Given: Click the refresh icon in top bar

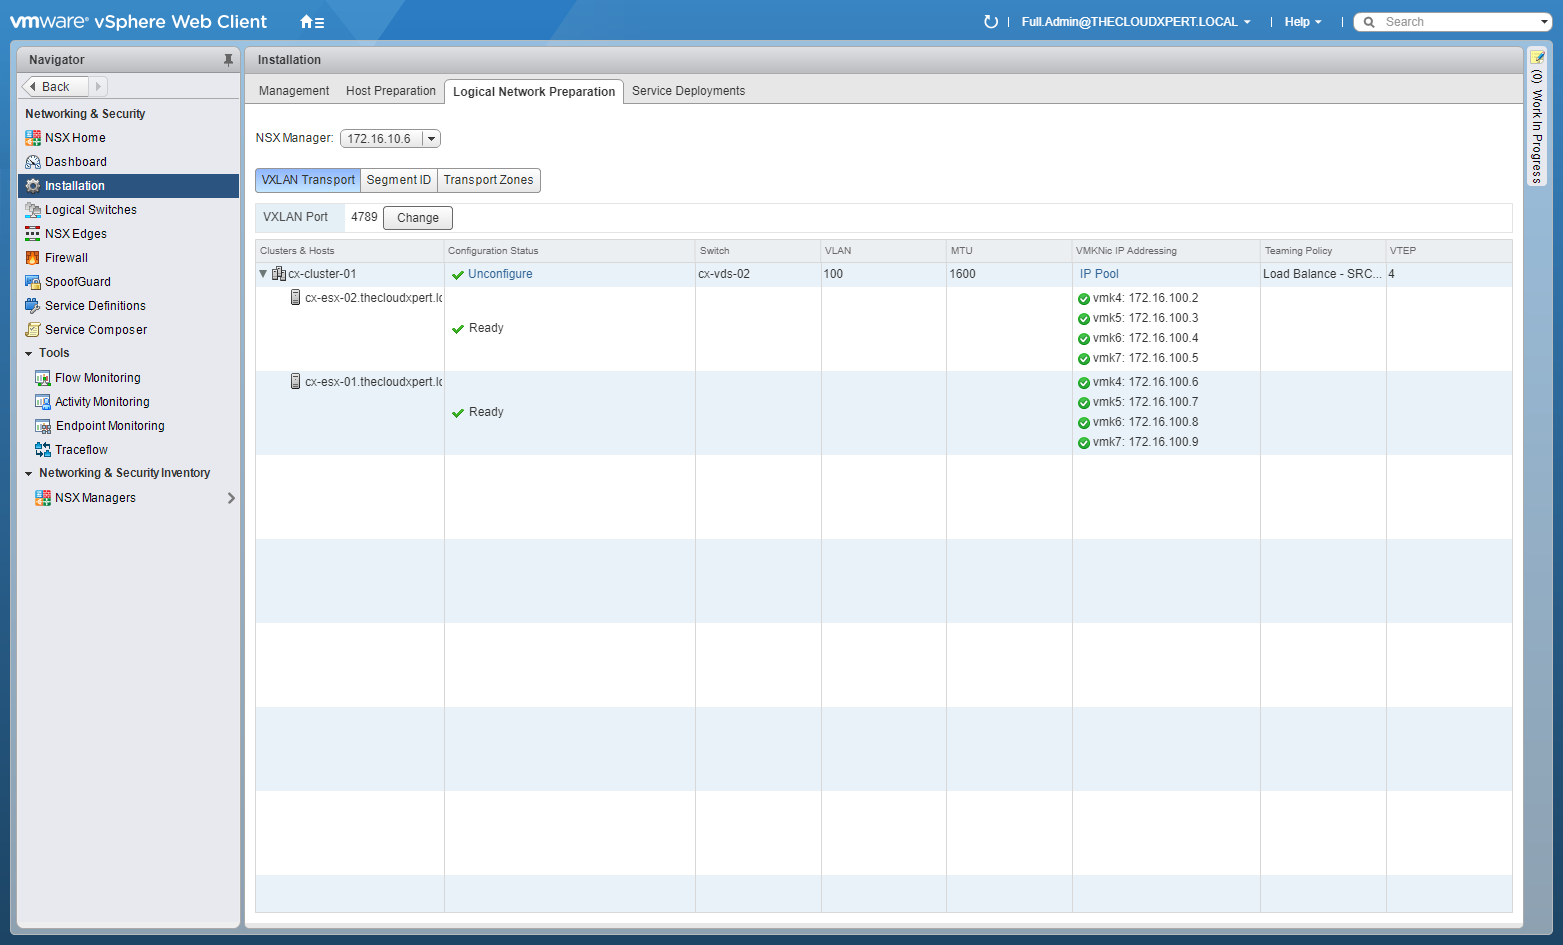Looking at the screenshot, I should click(990, 22).
